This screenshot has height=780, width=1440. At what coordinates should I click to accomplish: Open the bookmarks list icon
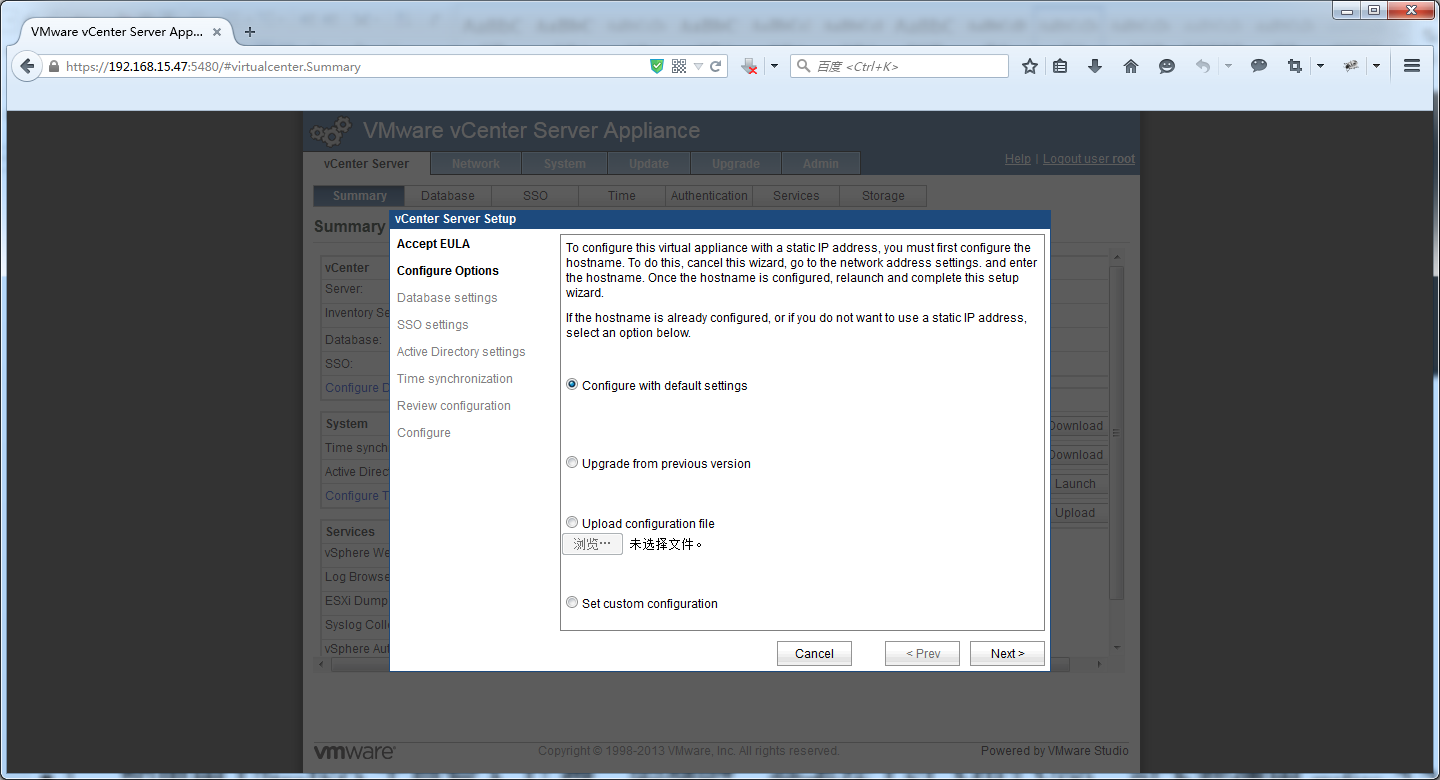(1061, 66)
